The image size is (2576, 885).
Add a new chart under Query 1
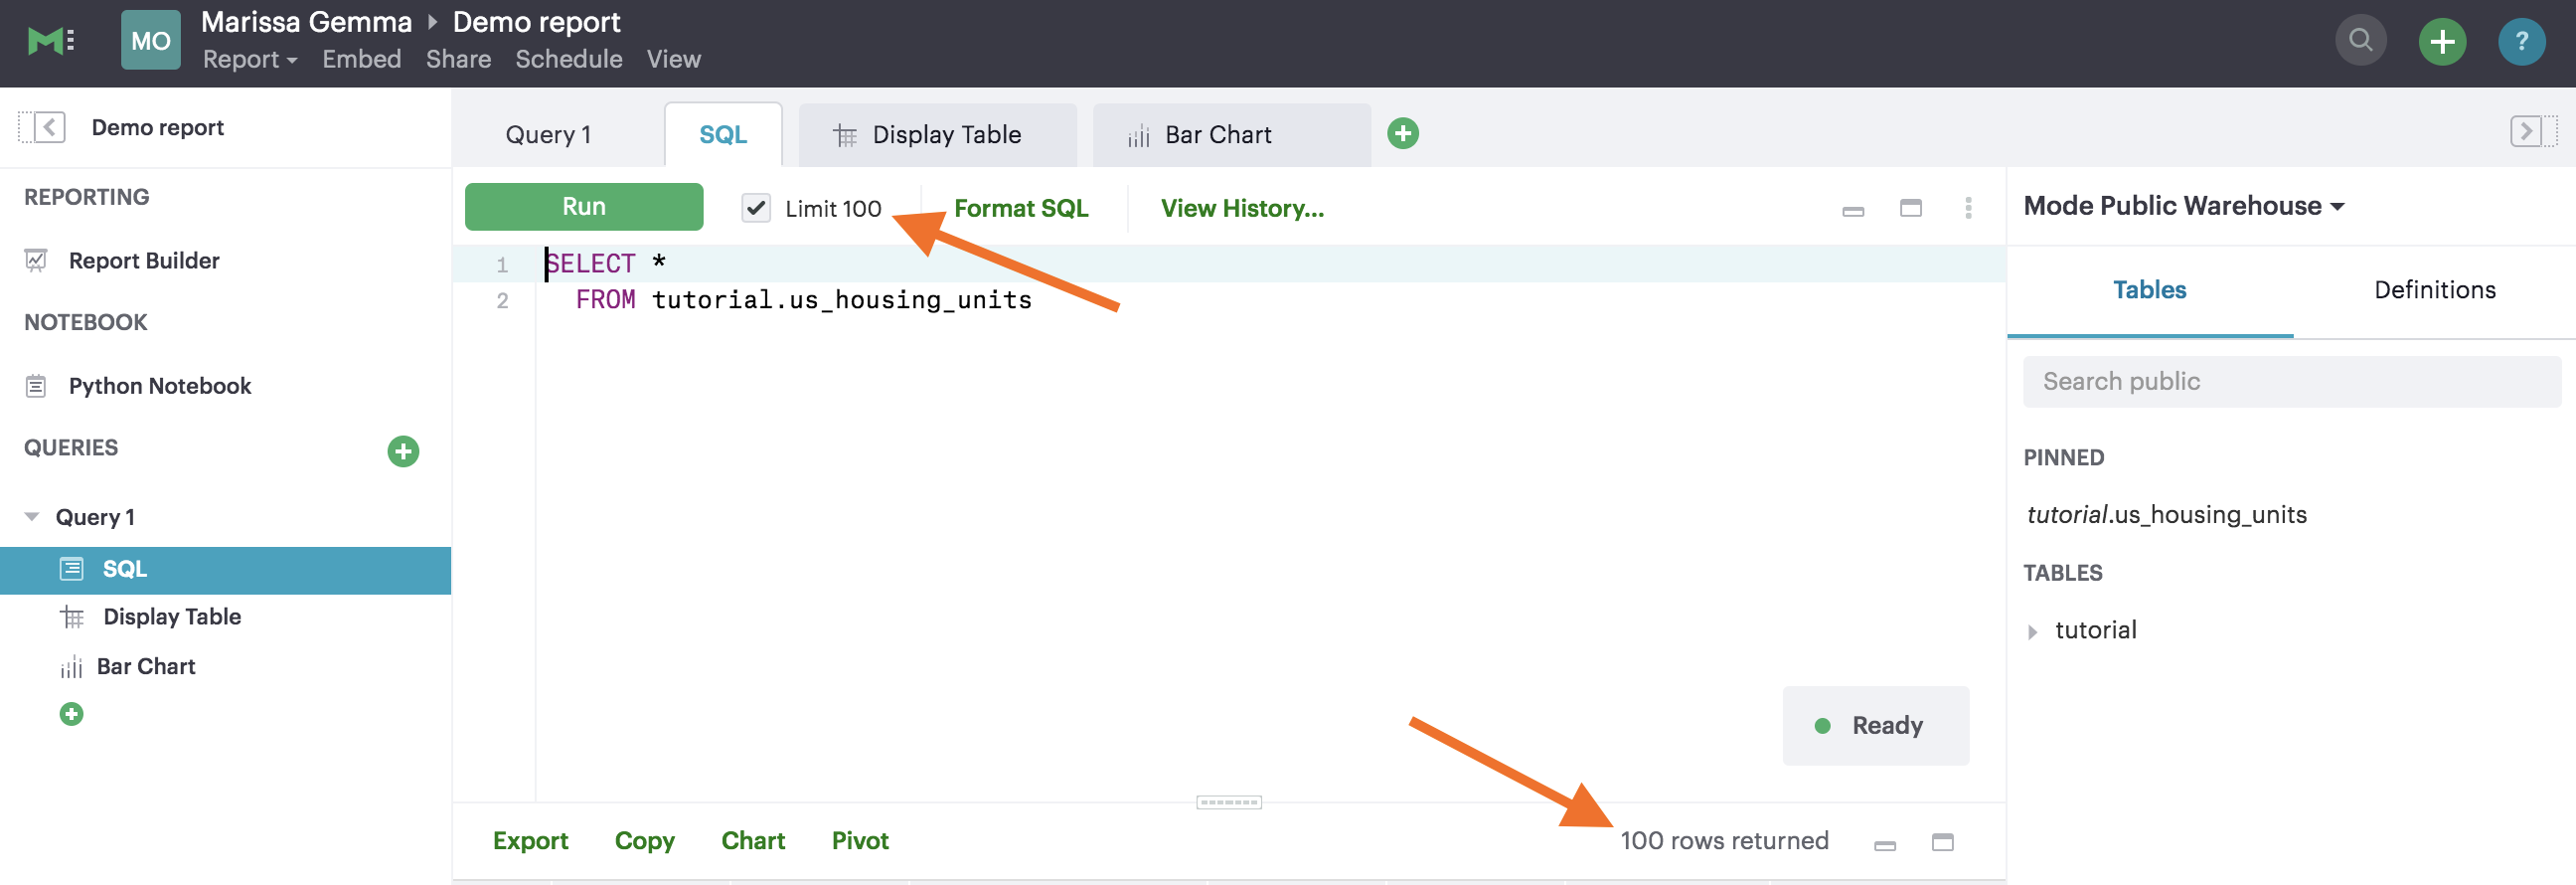coord(71,714)
